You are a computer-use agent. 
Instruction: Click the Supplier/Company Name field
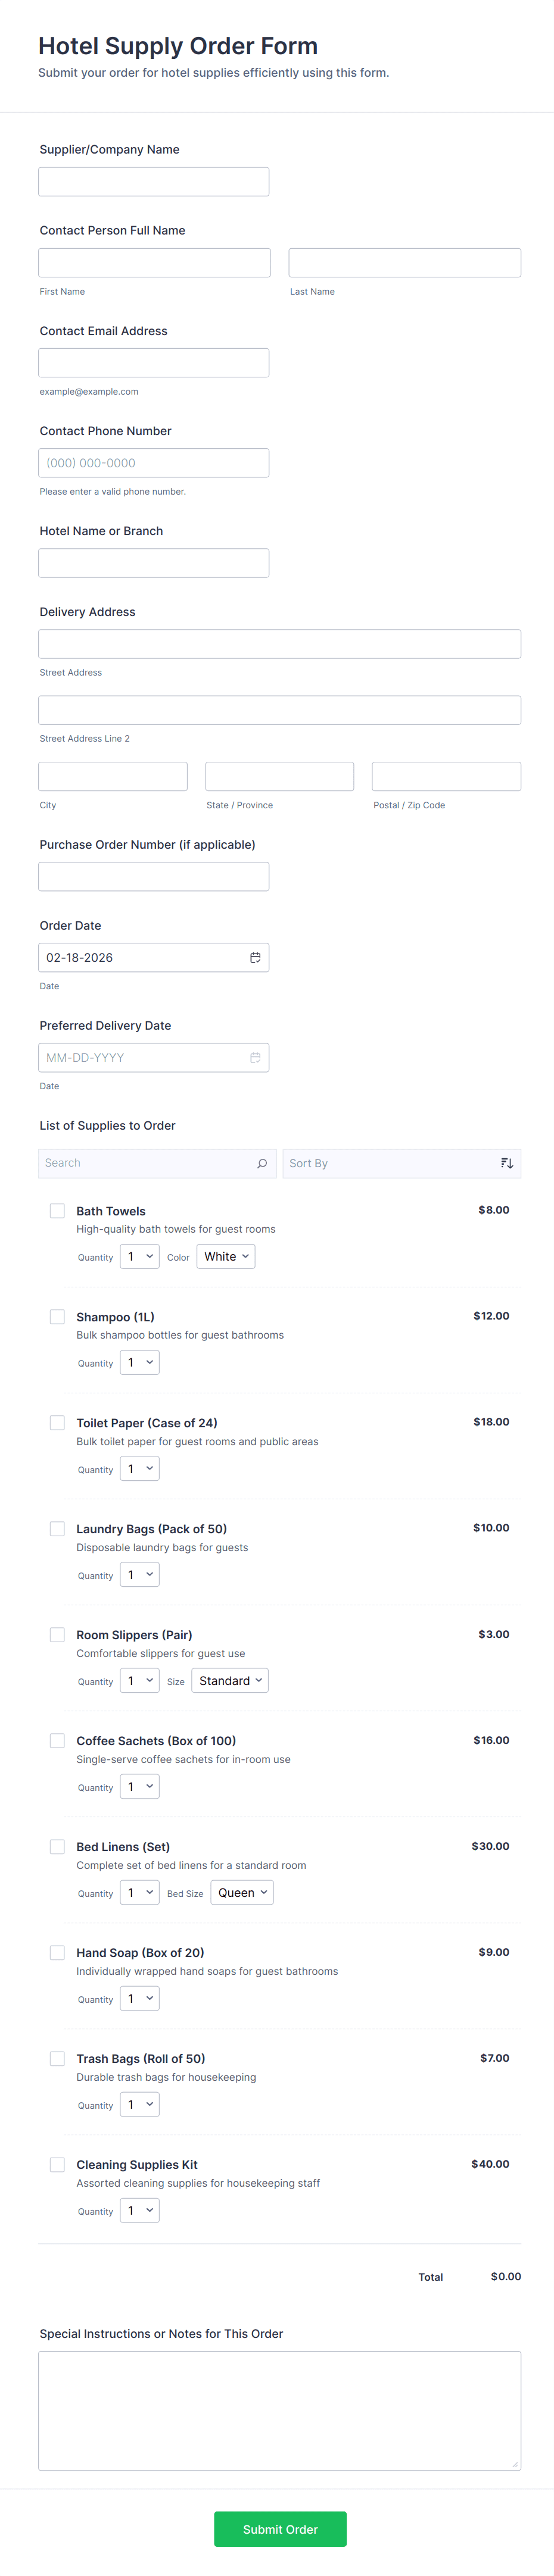click(x=154, y=182)
